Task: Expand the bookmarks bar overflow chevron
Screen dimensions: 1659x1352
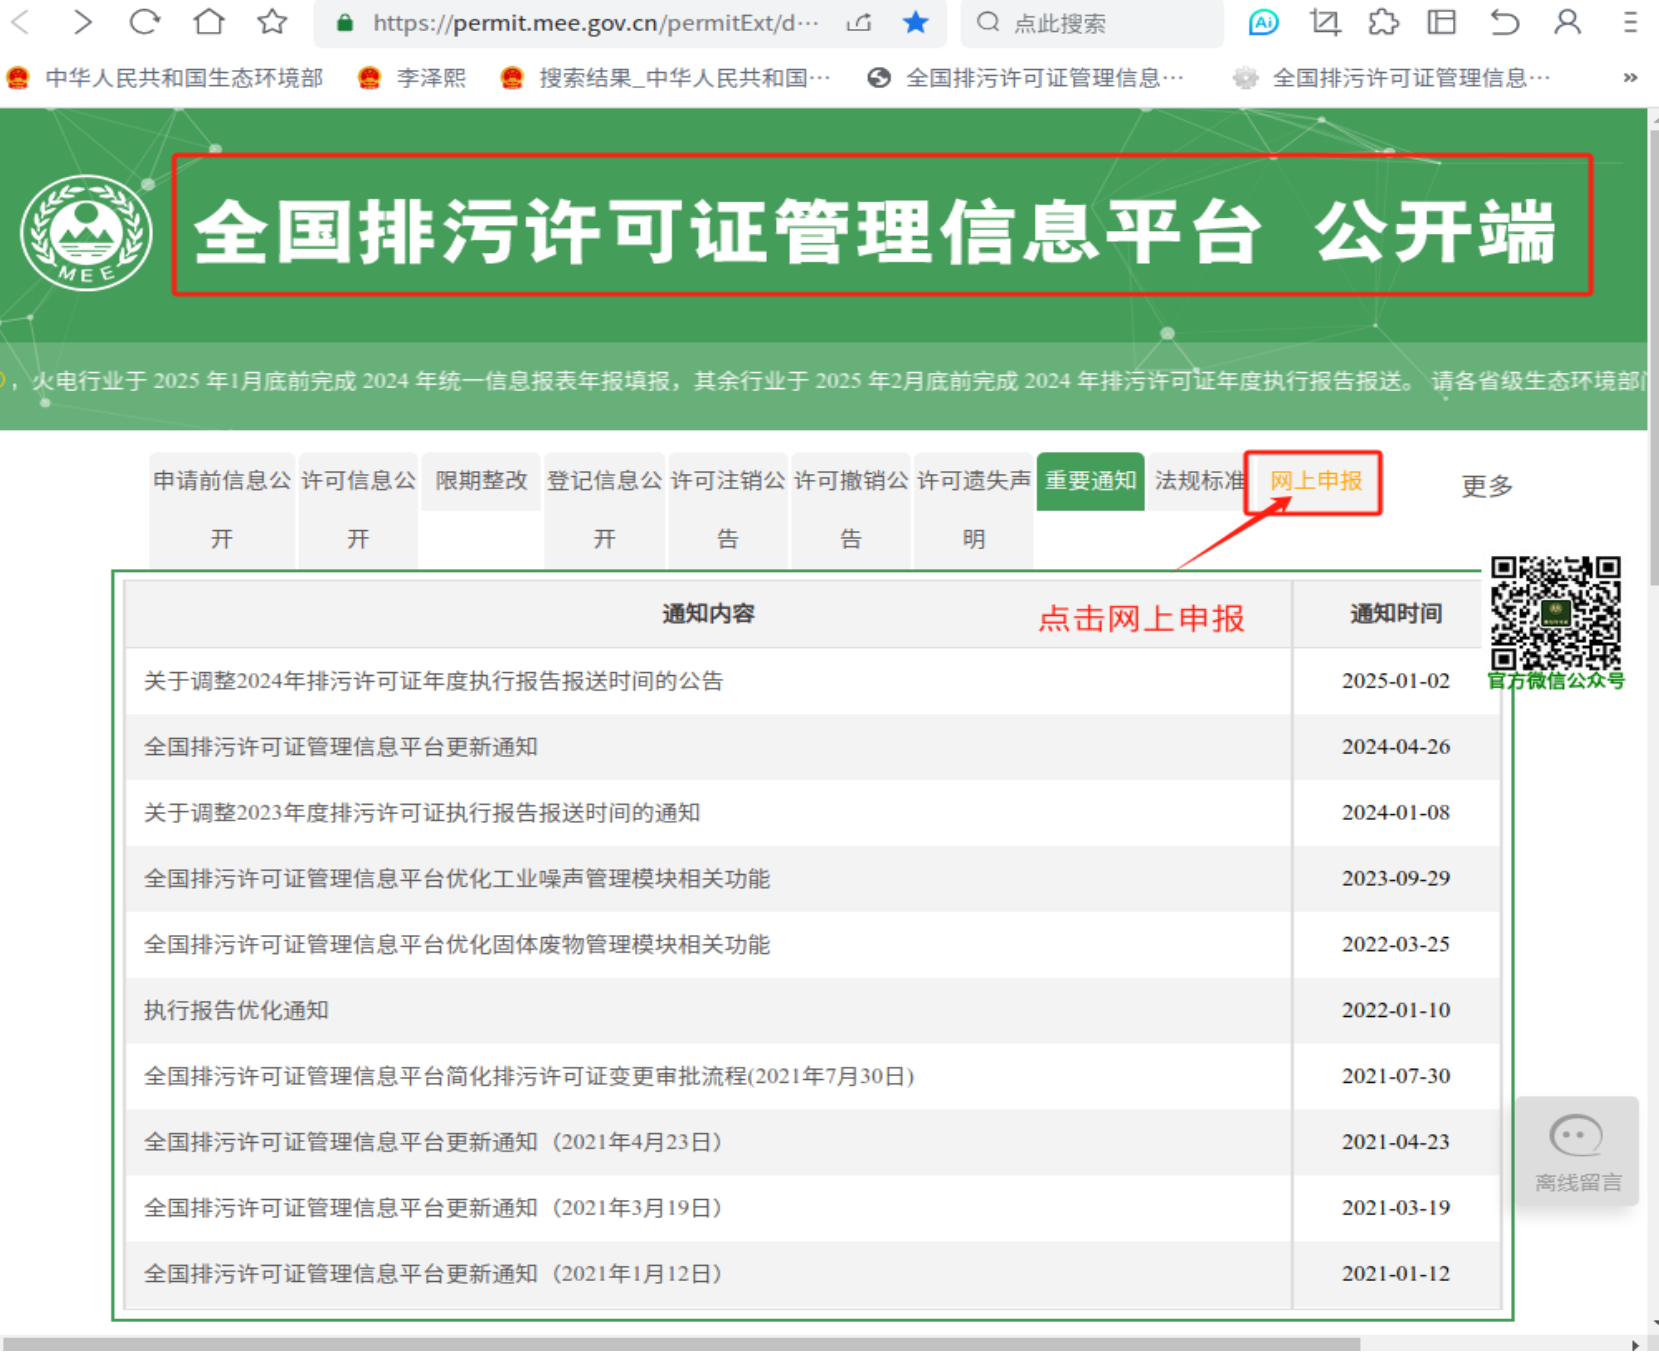Action: [1630, 78]
